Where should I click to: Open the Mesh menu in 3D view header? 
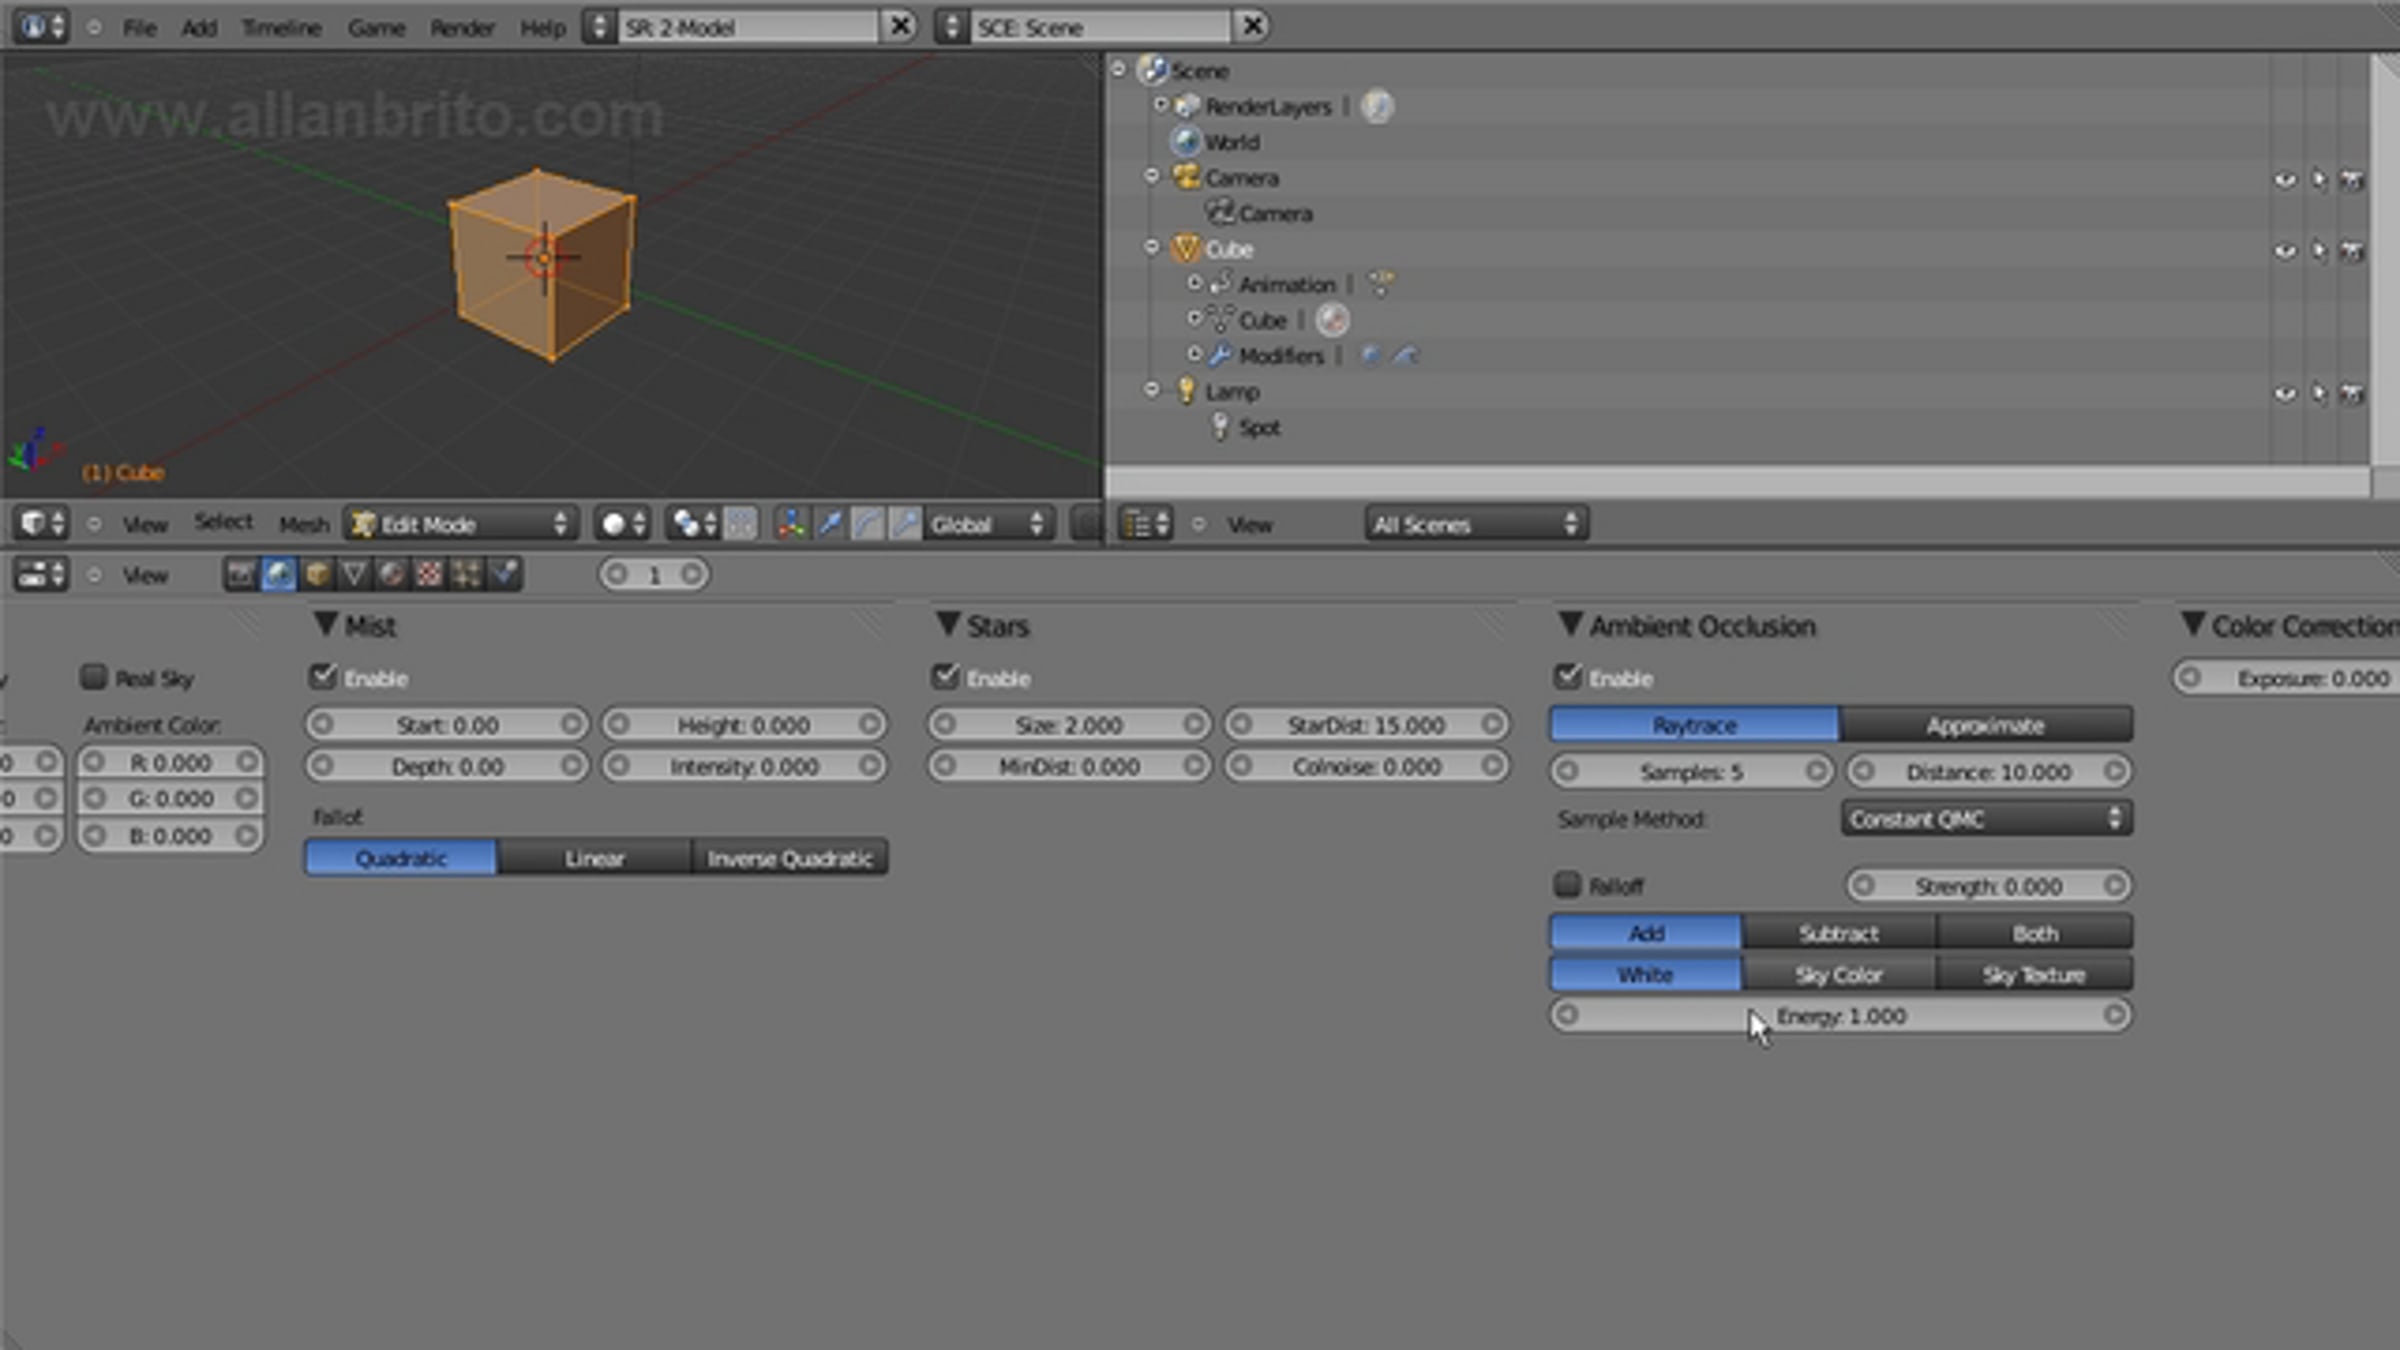point(304,524)
